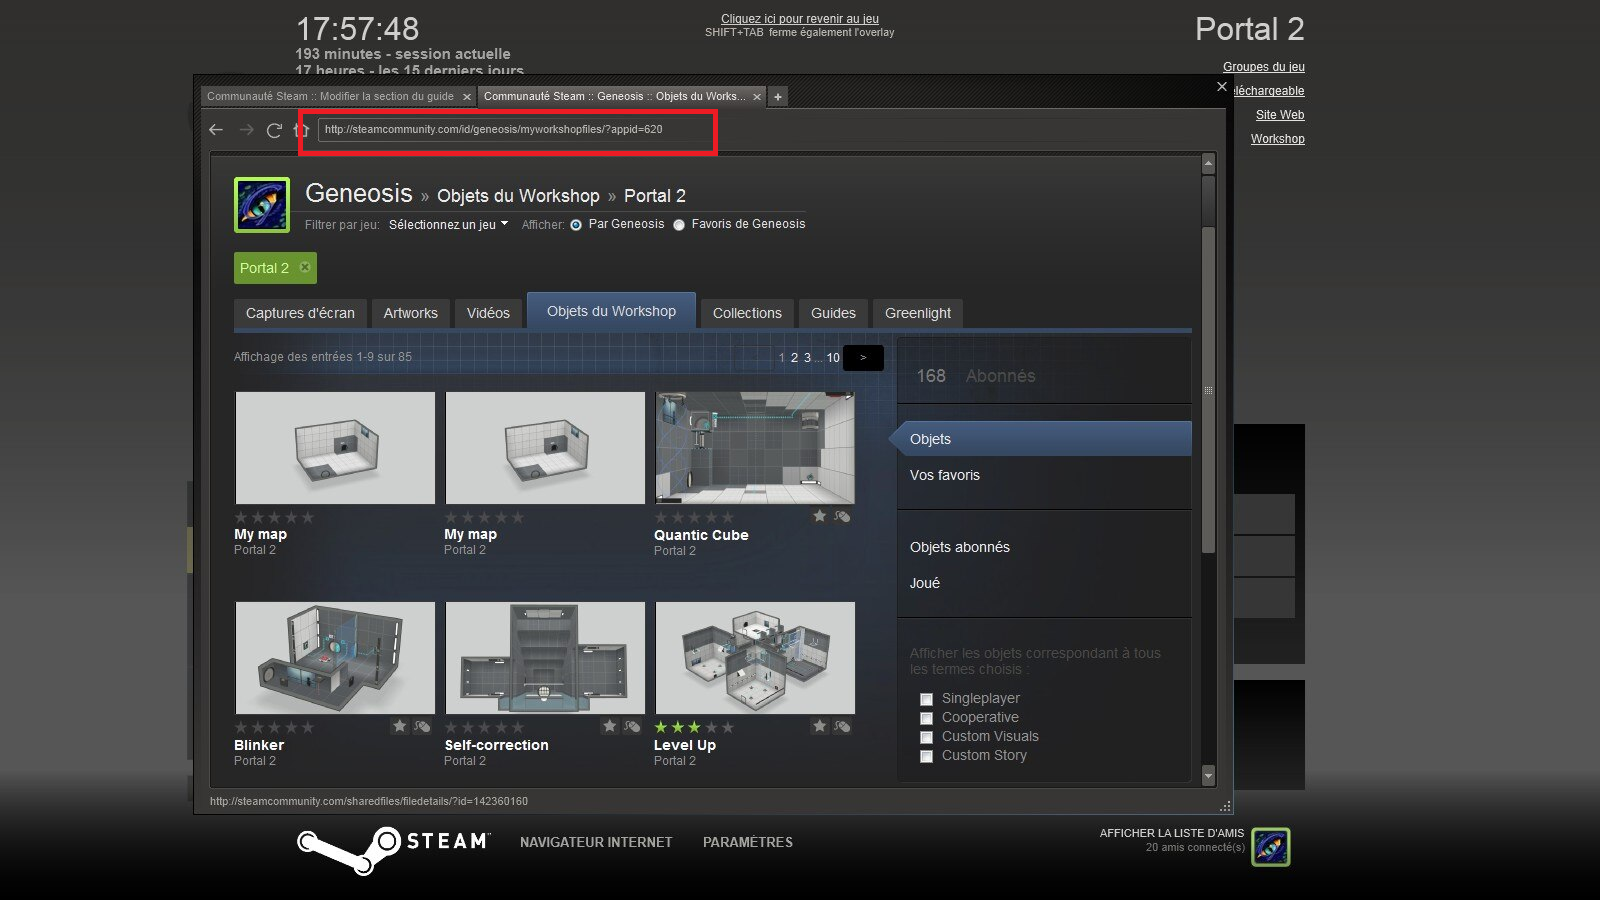Jump to results page 3
The height and width of the screenshot is (900, 1600).
[807, 358]
